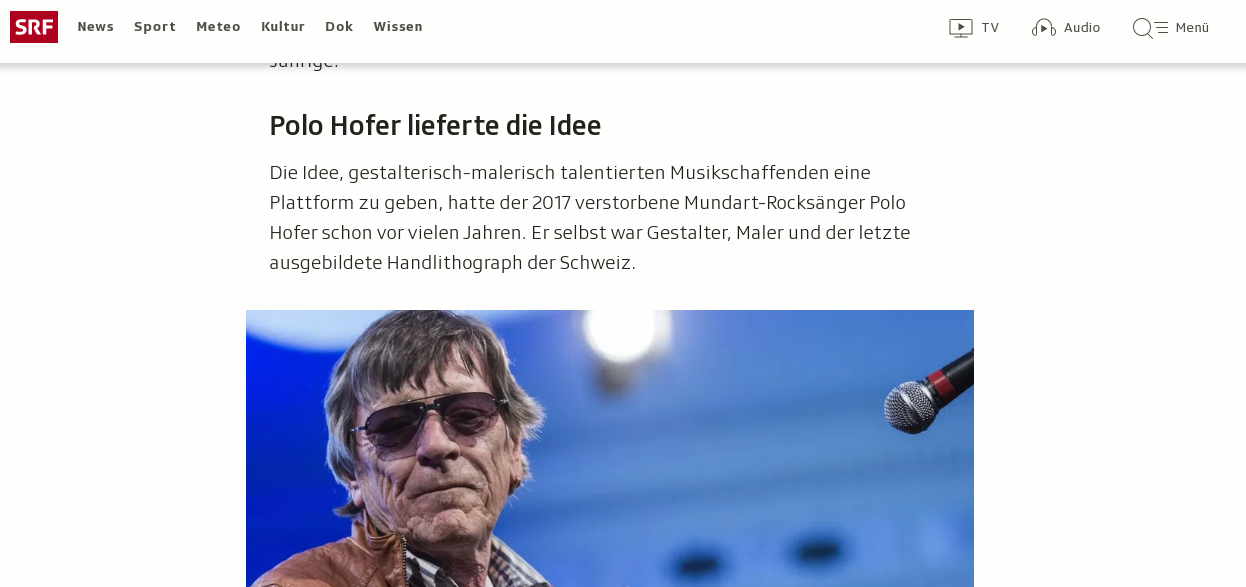Click the paragraph starting with Die Idee
Screen dimensions: 1246x587
[x=590, y=218]
